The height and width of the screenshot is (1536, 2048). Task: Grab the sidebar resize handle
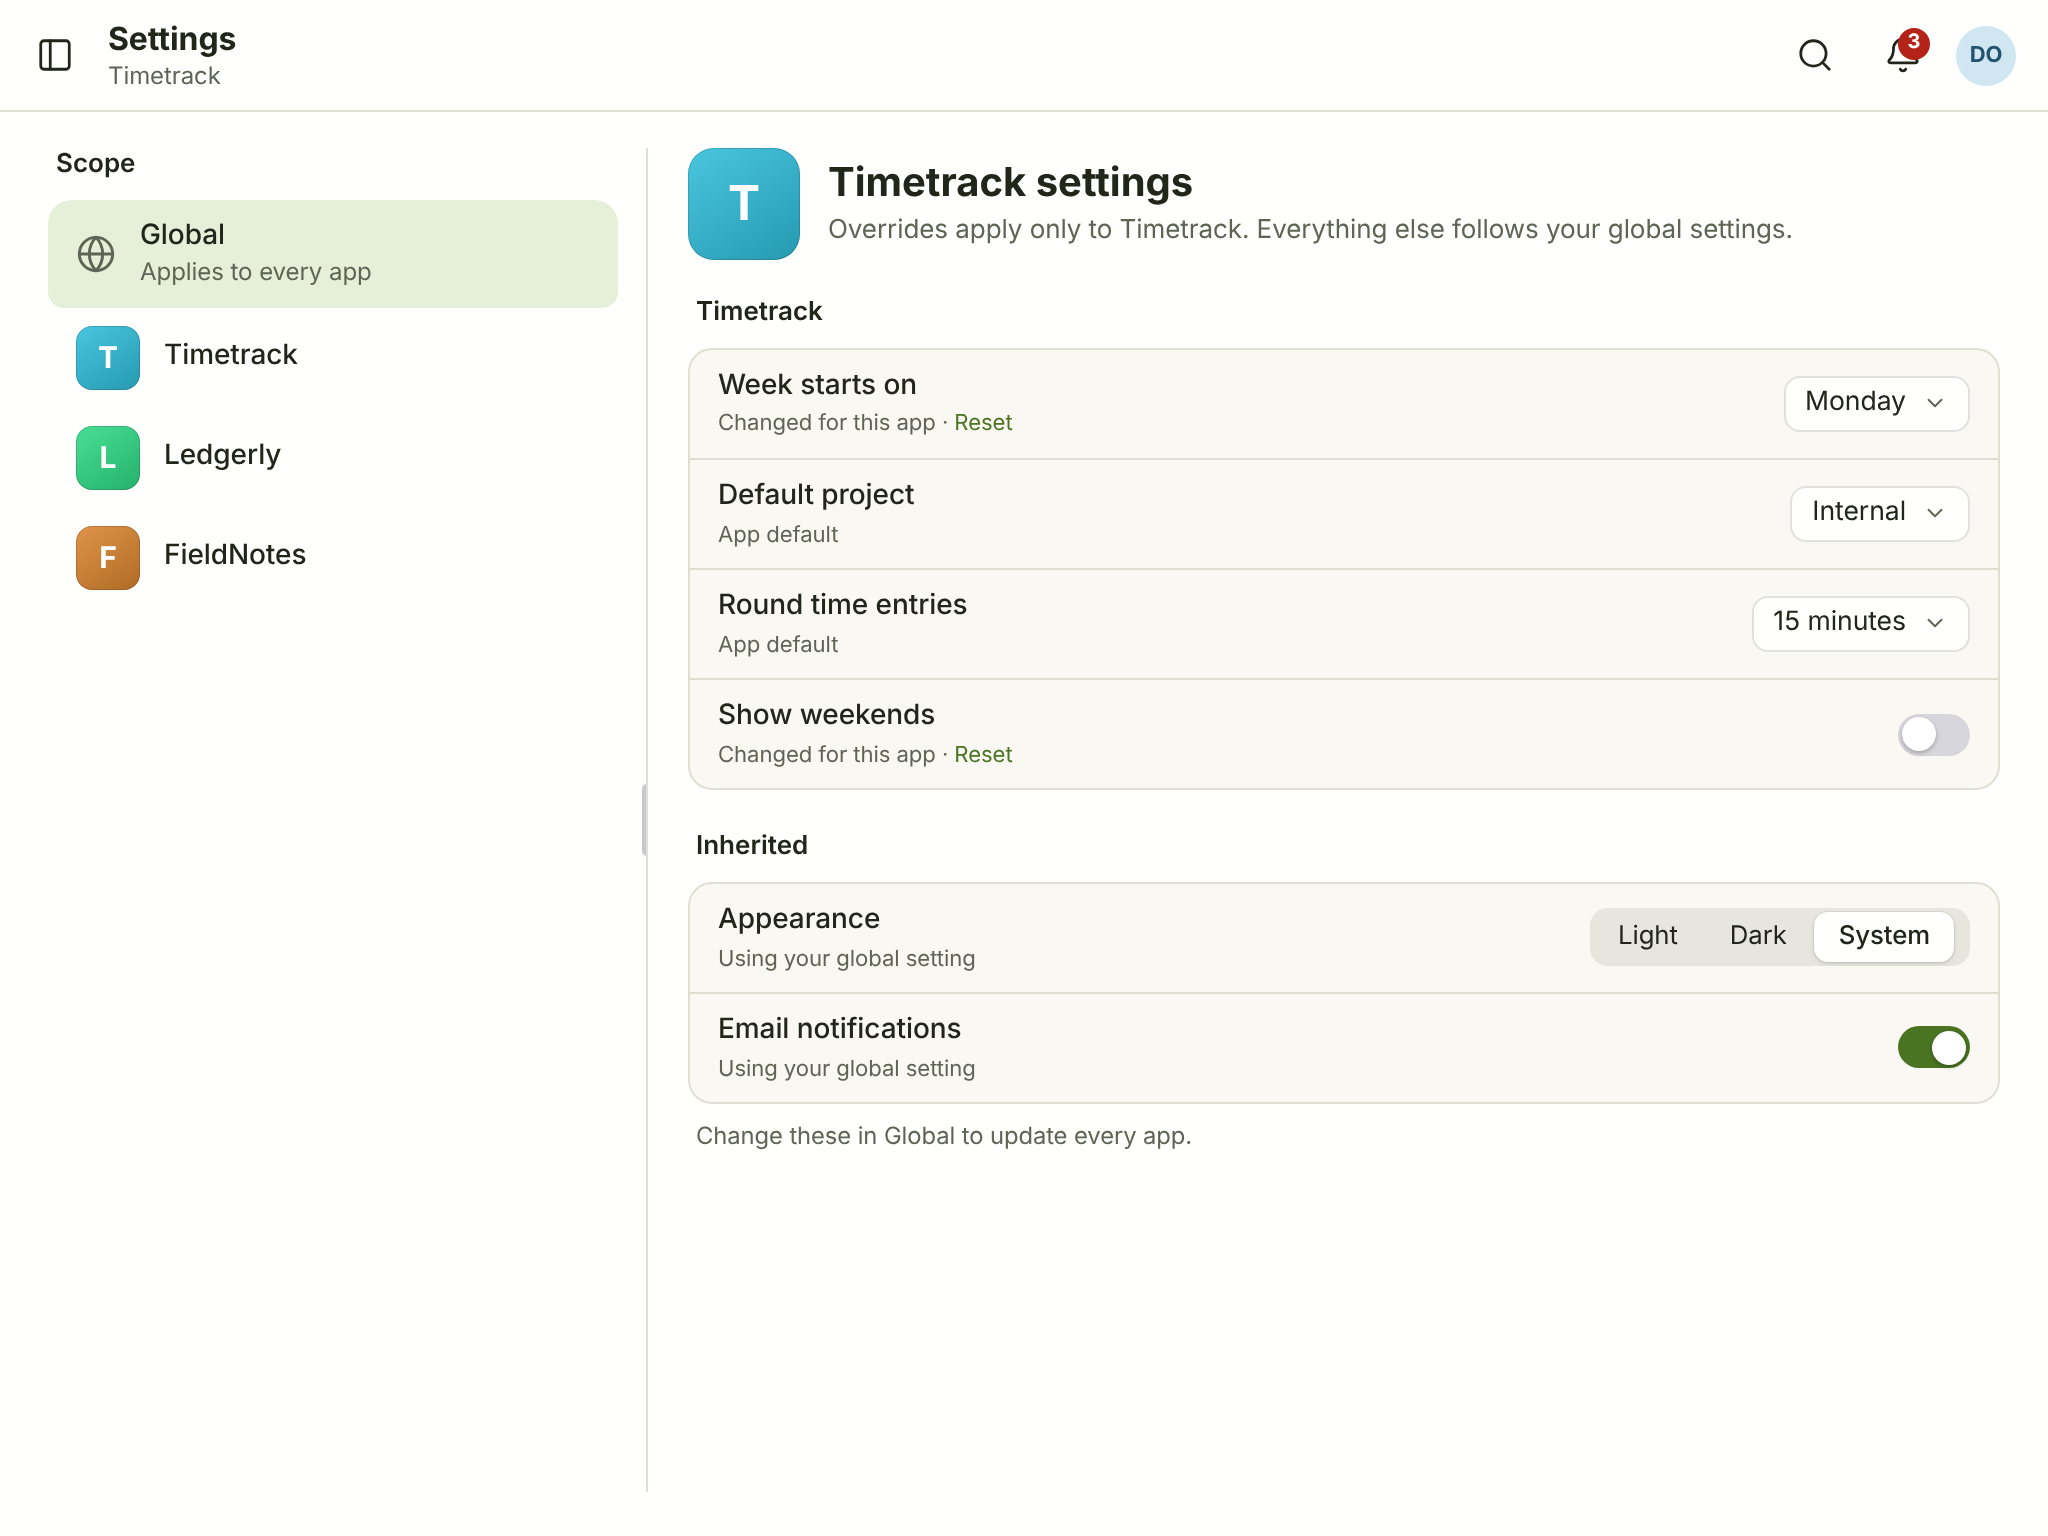pos(644,820)
